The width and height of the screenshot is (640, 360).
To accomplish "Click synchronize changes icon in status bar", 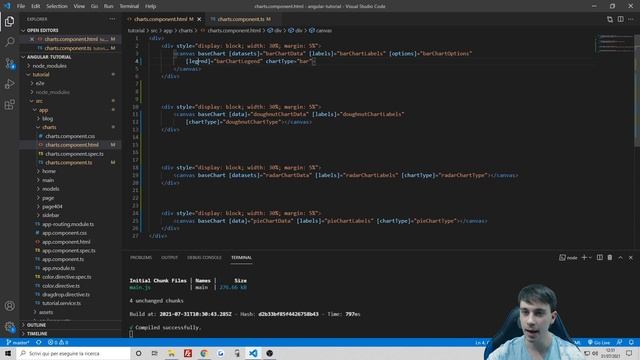I will click(39, 342).
